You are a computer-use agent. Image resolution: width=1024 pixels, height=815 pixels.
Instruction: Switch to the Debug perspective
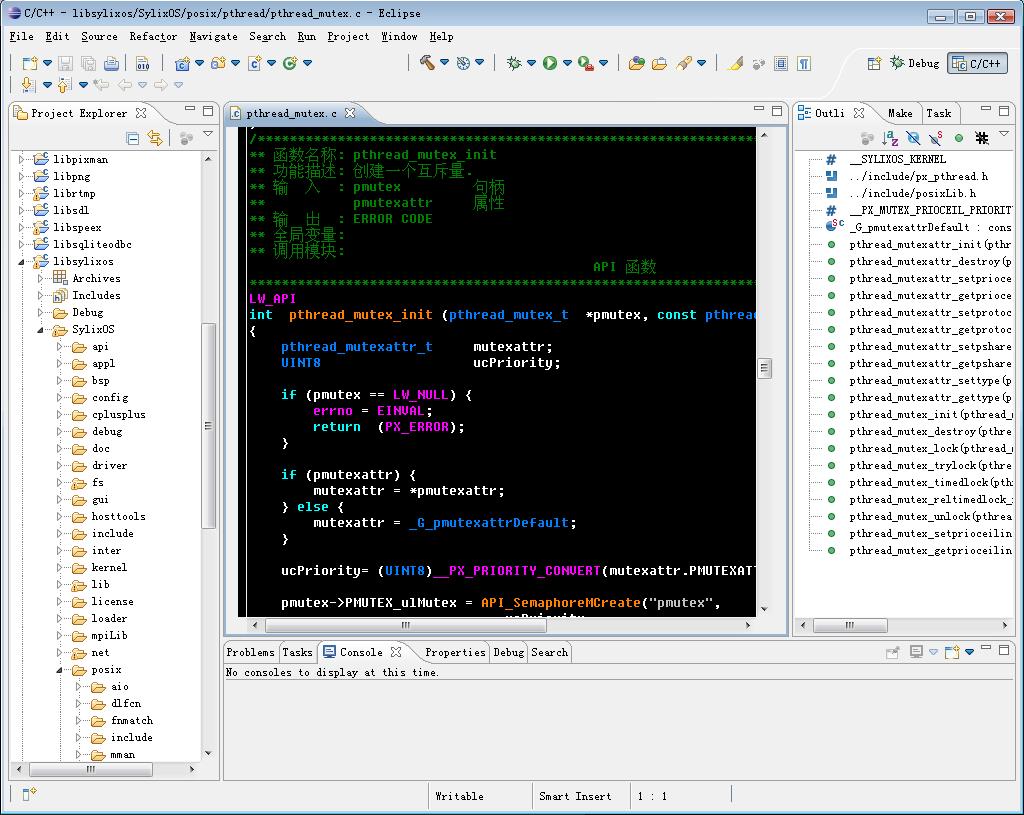pos(915,63)
